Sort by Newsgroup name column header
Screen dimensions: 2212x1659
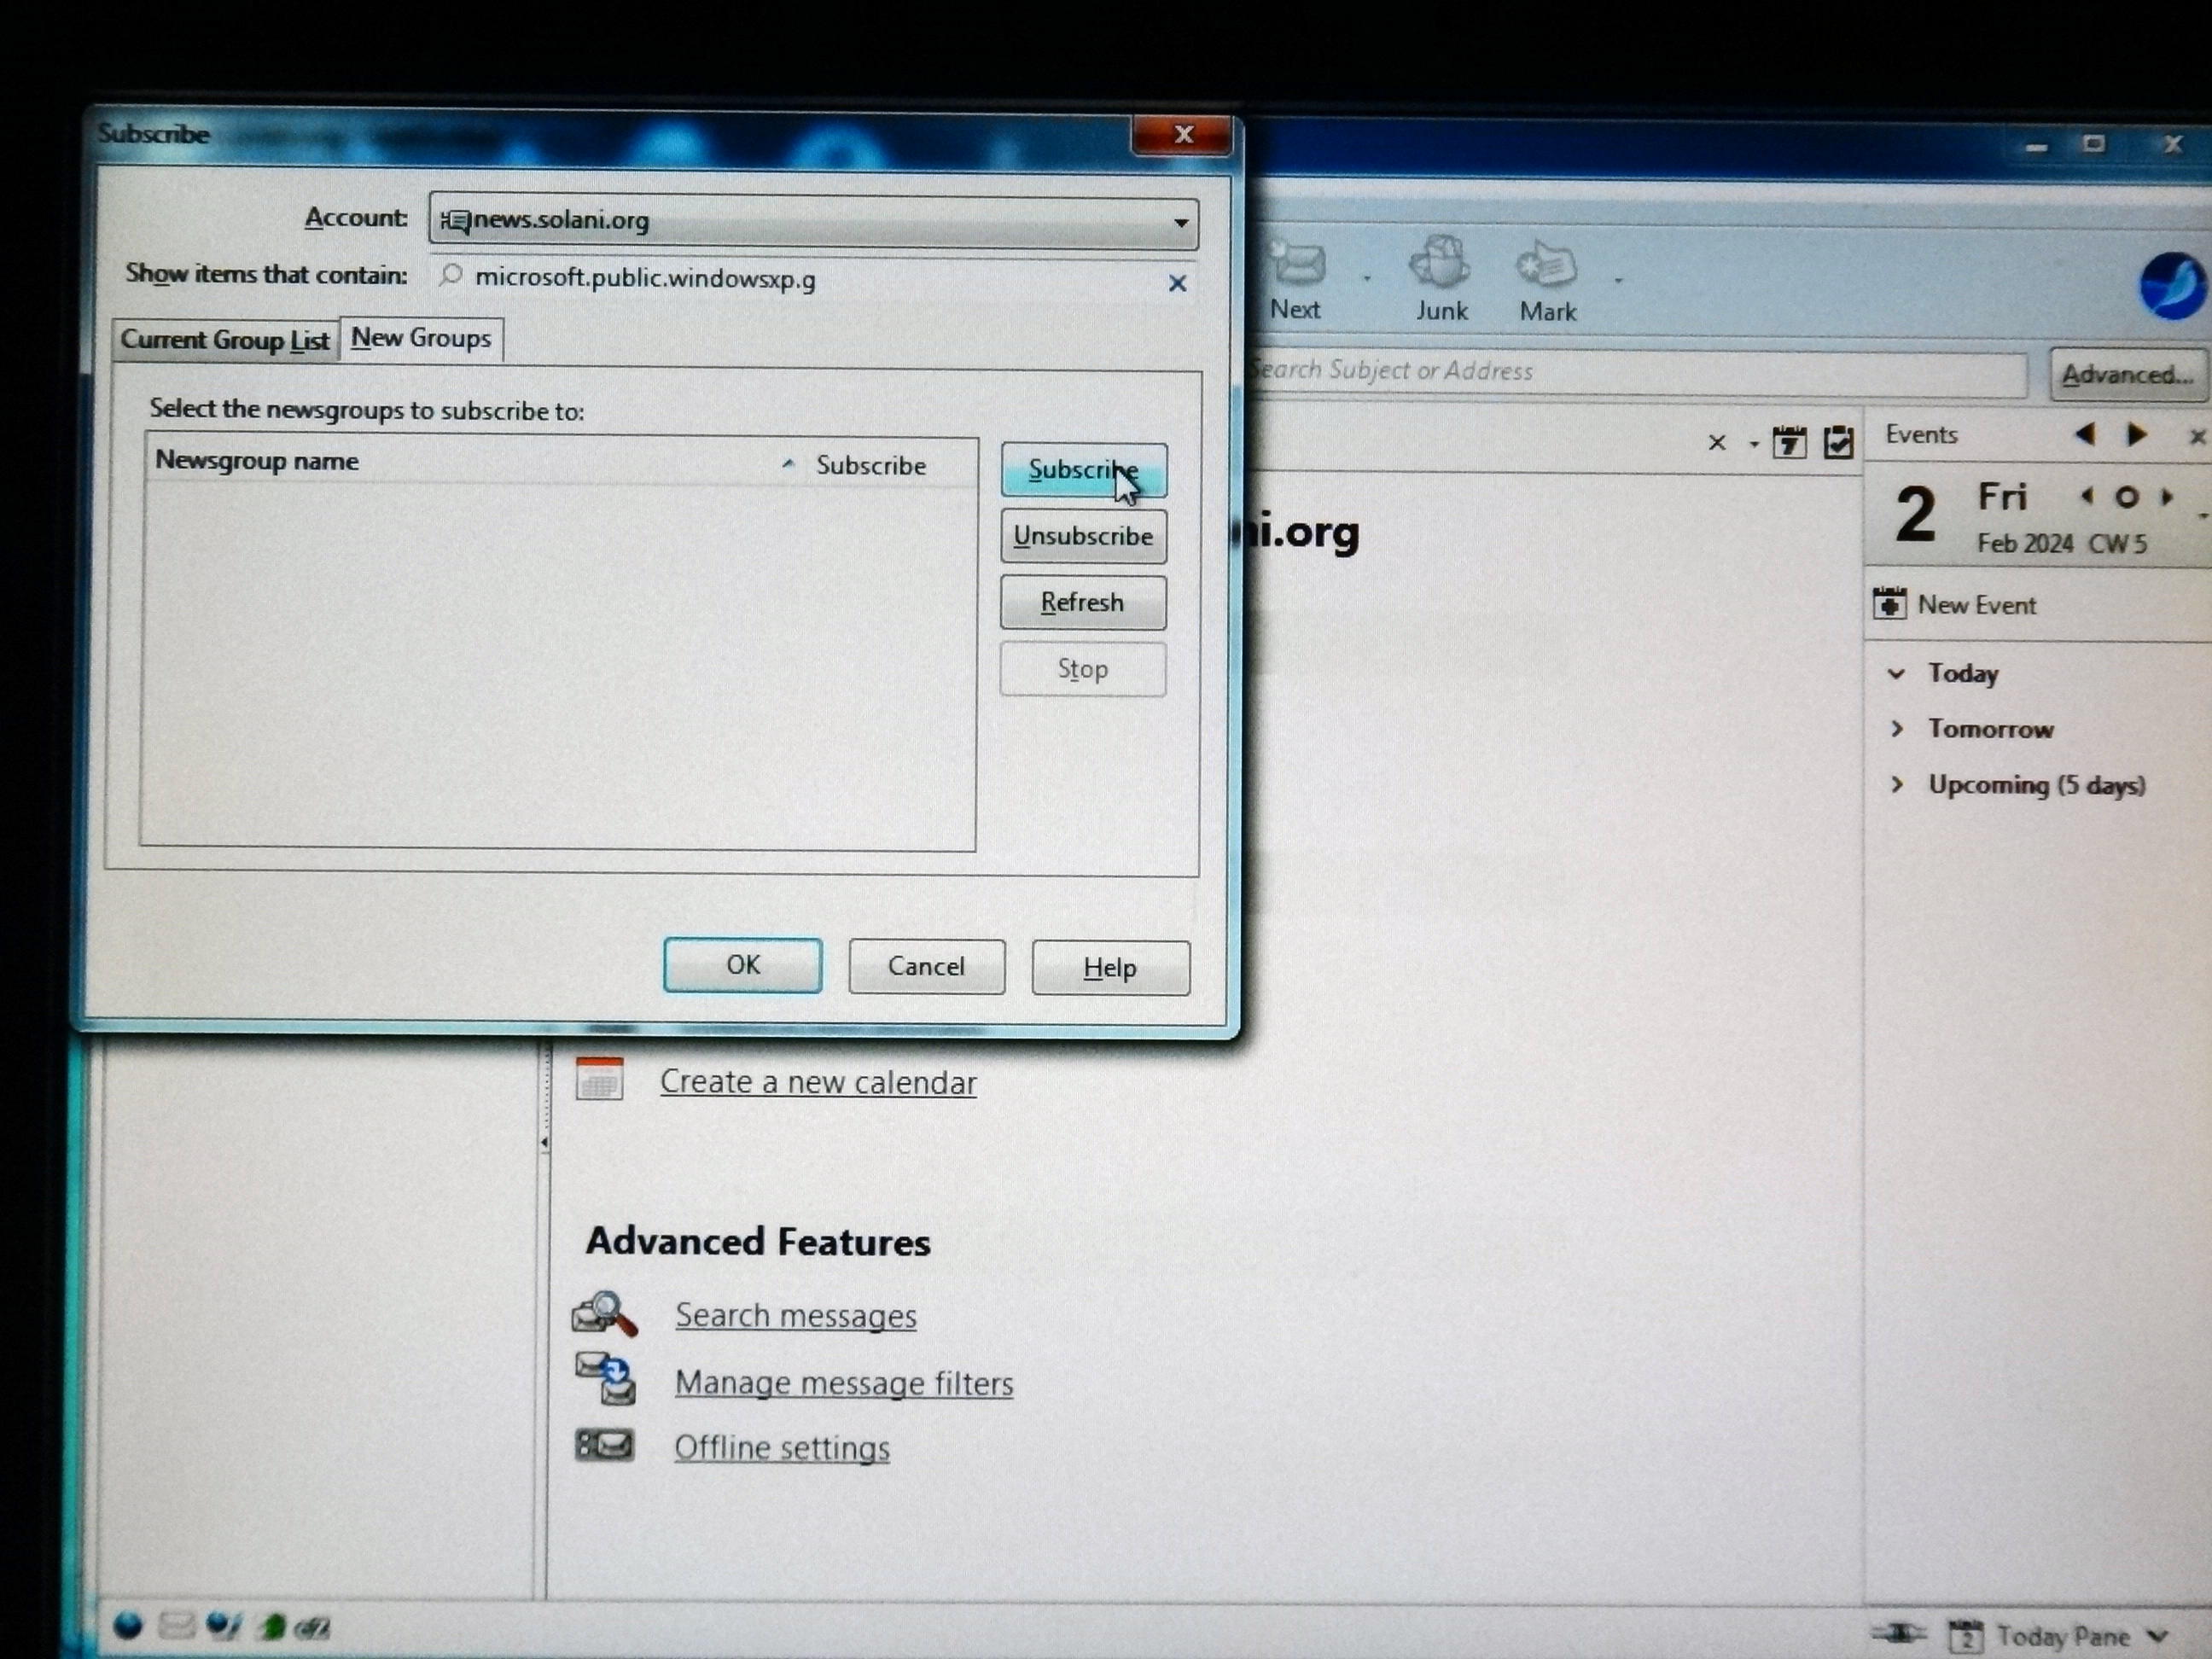pos(474,462)
